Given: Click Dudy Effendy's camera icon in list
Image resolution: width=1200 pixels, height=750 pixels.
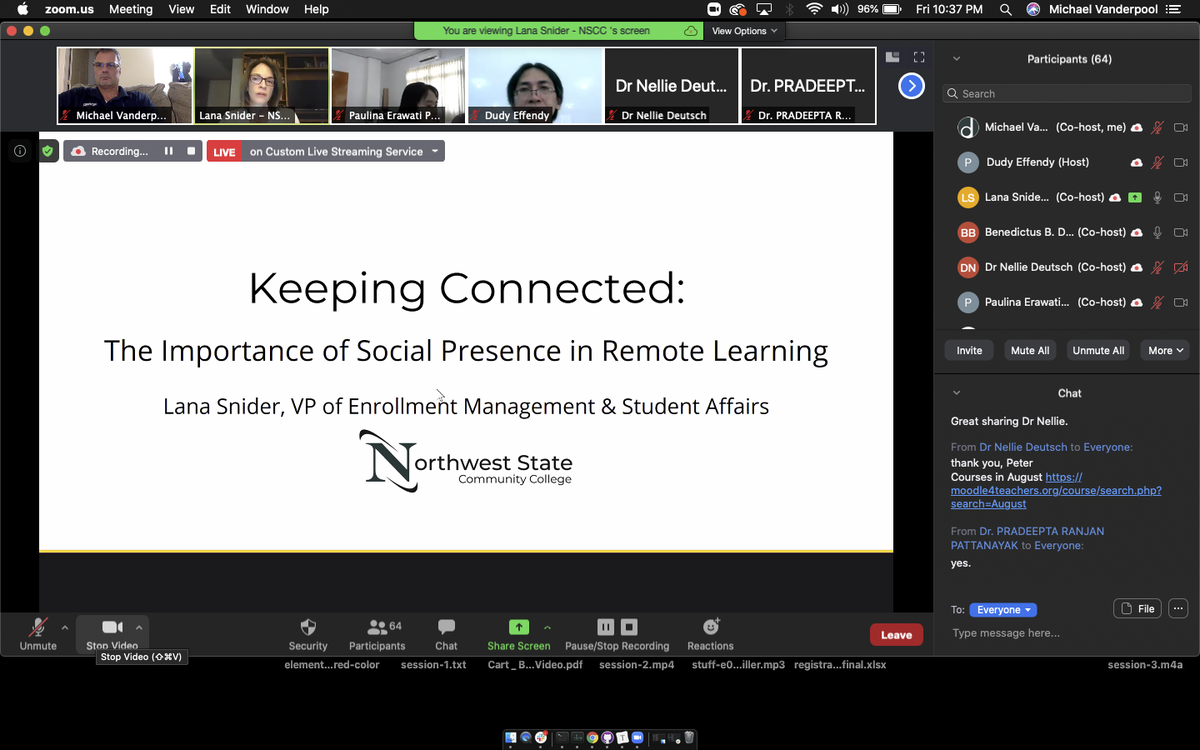Looking at the screenshot, I should (1181, 162).
